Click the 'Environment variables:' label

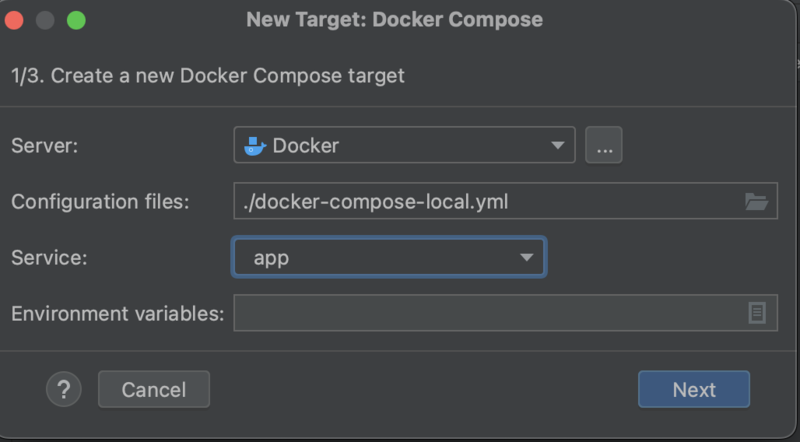[x=117, y=313]
